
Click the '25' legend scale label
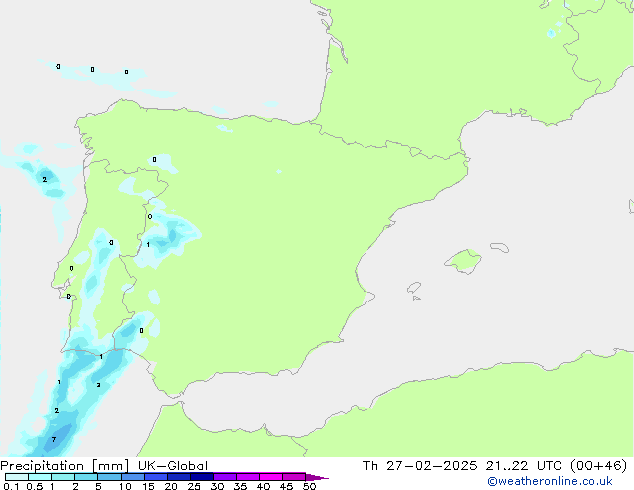194,486
